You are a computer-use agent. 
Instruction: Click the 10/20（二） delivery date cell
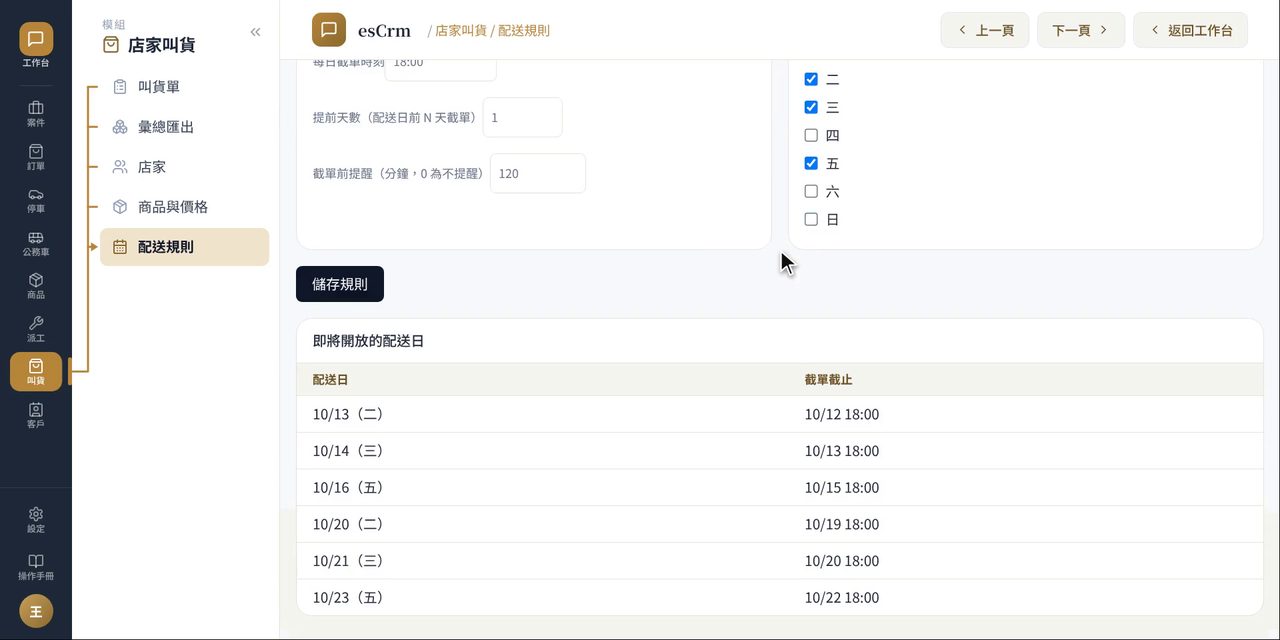click(x=348, y=524)
